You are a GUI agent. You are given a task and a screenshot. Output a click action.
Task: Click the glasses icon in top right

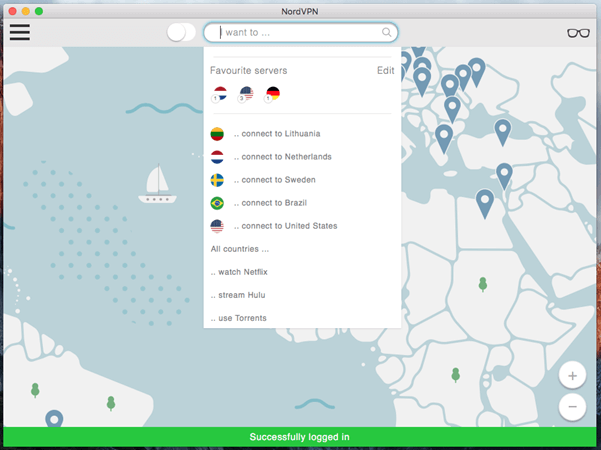pyautogui.click(x=578, y=33)
